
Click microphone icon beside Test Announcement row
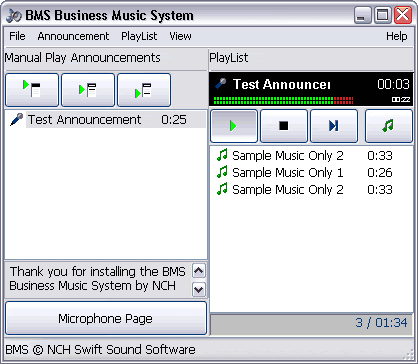click(x=16, y=119)
